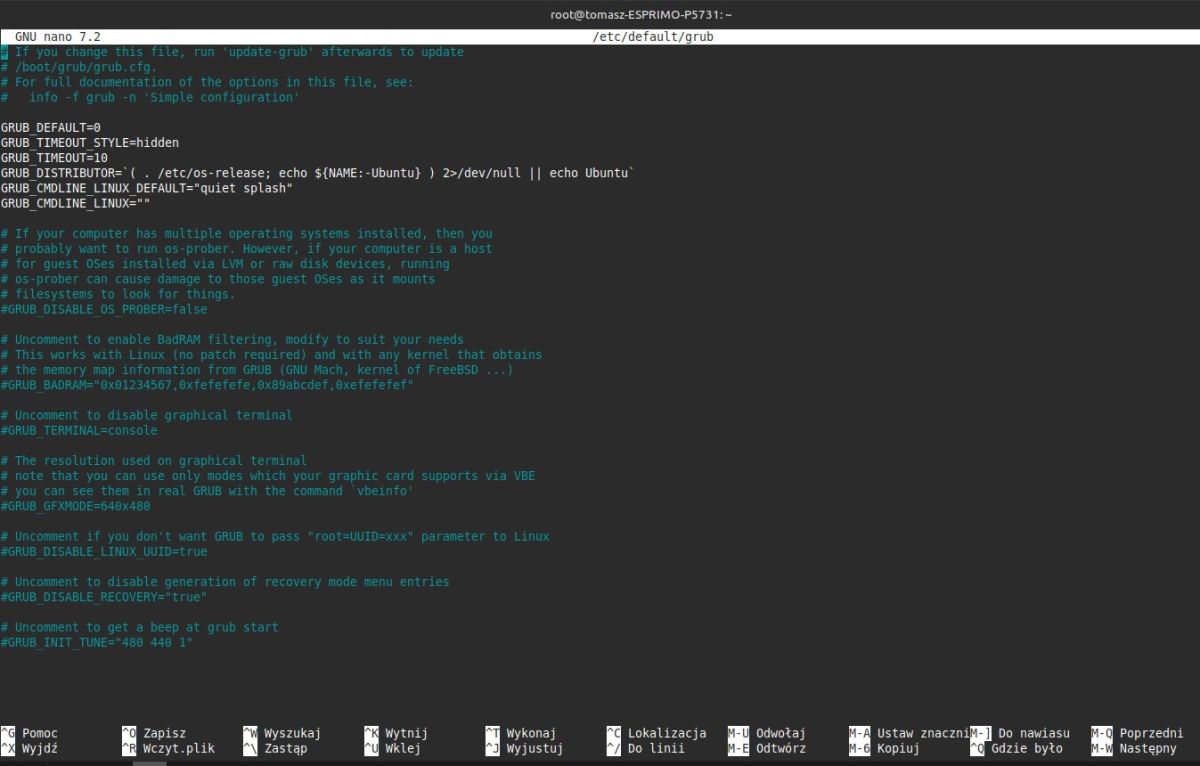The height and width of the screenshot is (766, 1200).
Task: Click comment about root=UUID=xxx parameter
Action: (275, 536)
